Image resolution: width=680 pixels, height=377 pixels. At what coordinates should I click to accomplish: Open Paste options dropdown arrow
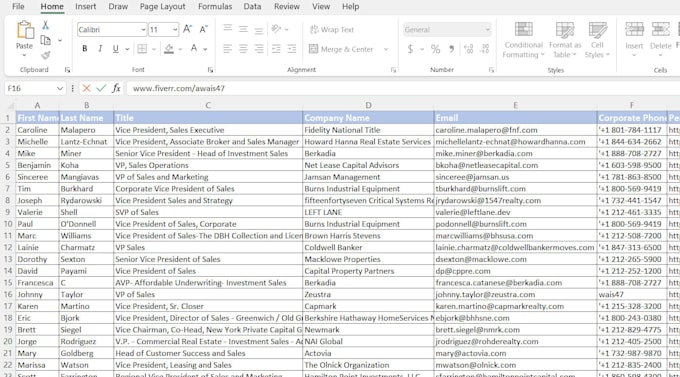[x=24, y=56]
